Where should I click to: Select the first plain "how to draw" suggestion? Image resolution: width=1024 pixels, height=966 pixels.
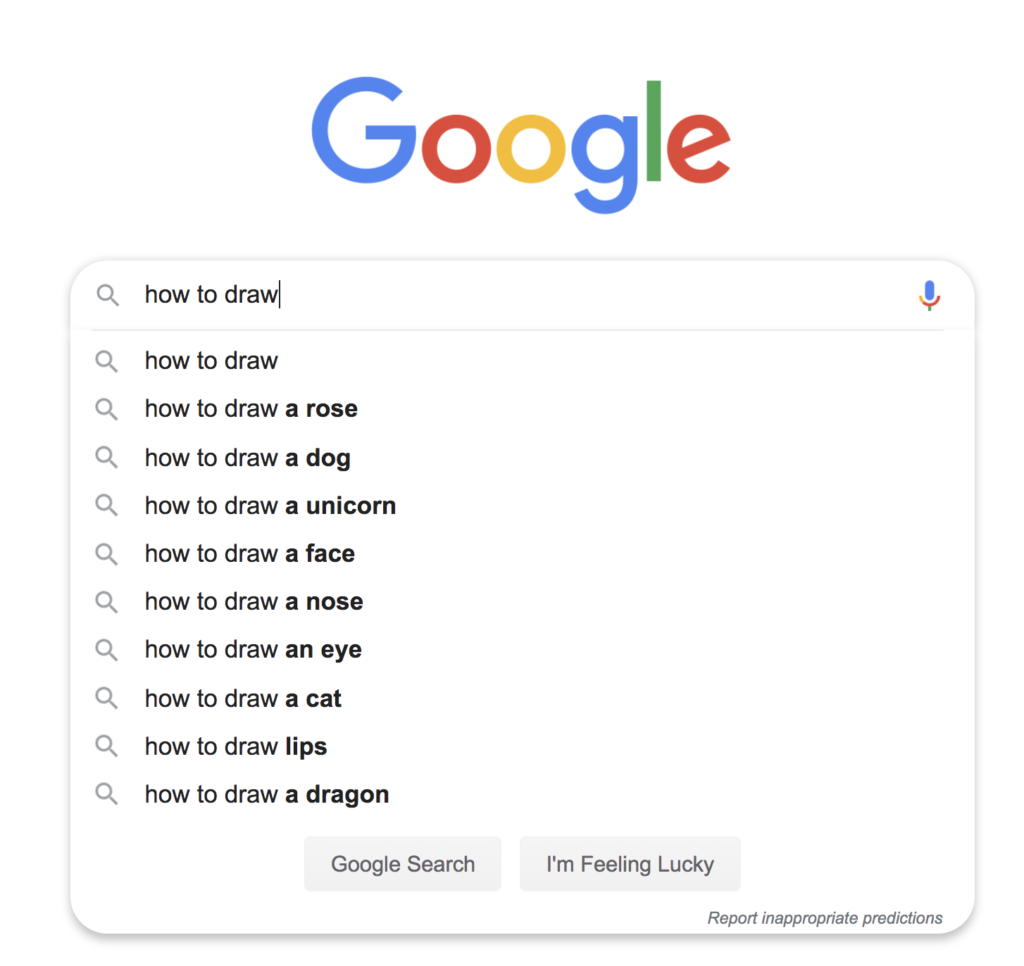pos(211,361)
